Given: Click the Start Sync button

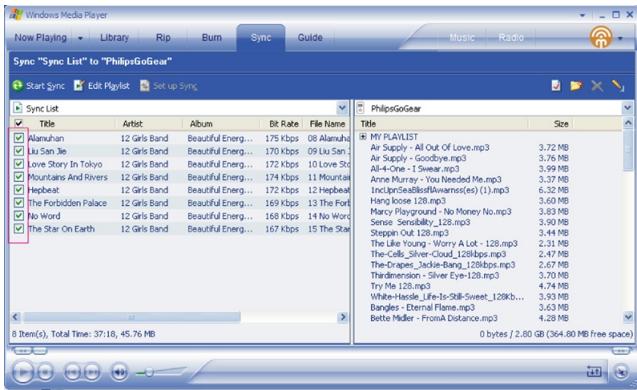Looking at the screenshot, I should pos(39,86).
